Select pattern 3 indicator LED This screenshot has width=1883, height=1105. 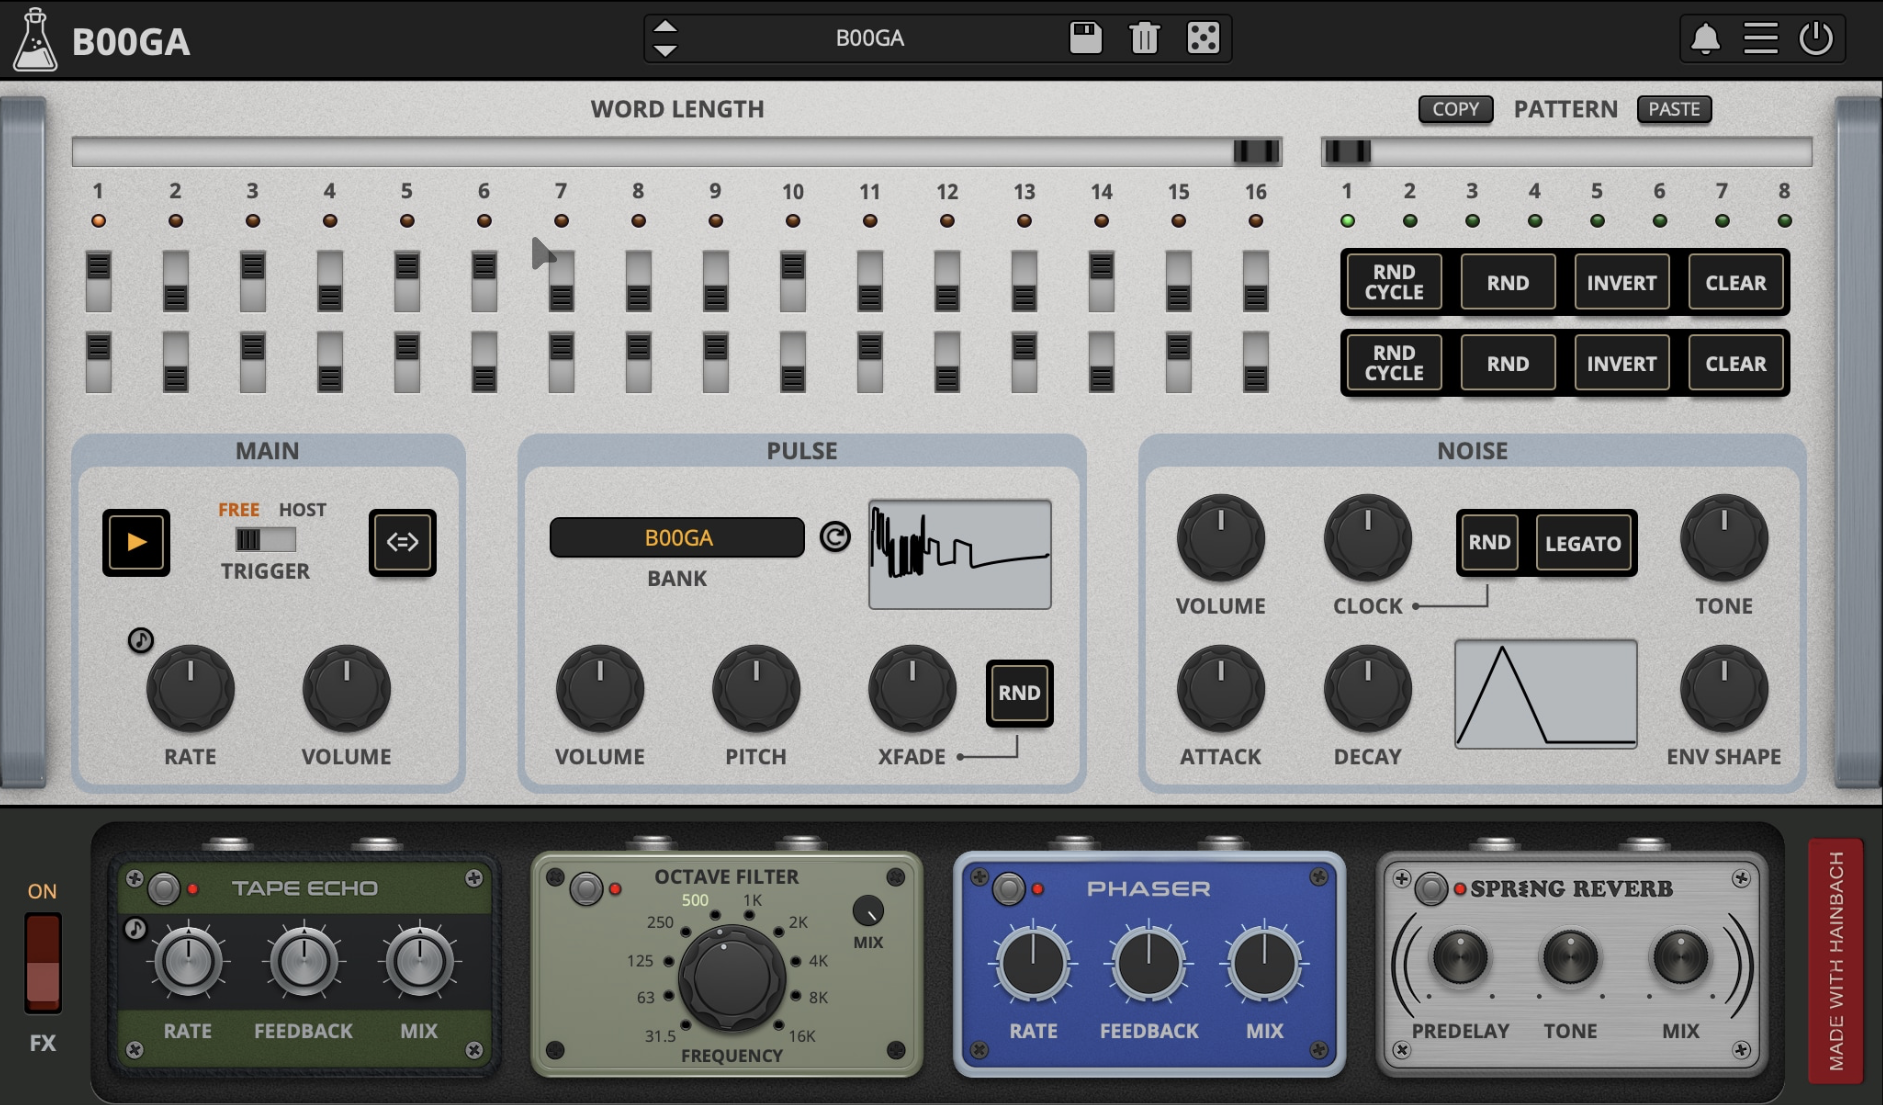coord(1472,220)
